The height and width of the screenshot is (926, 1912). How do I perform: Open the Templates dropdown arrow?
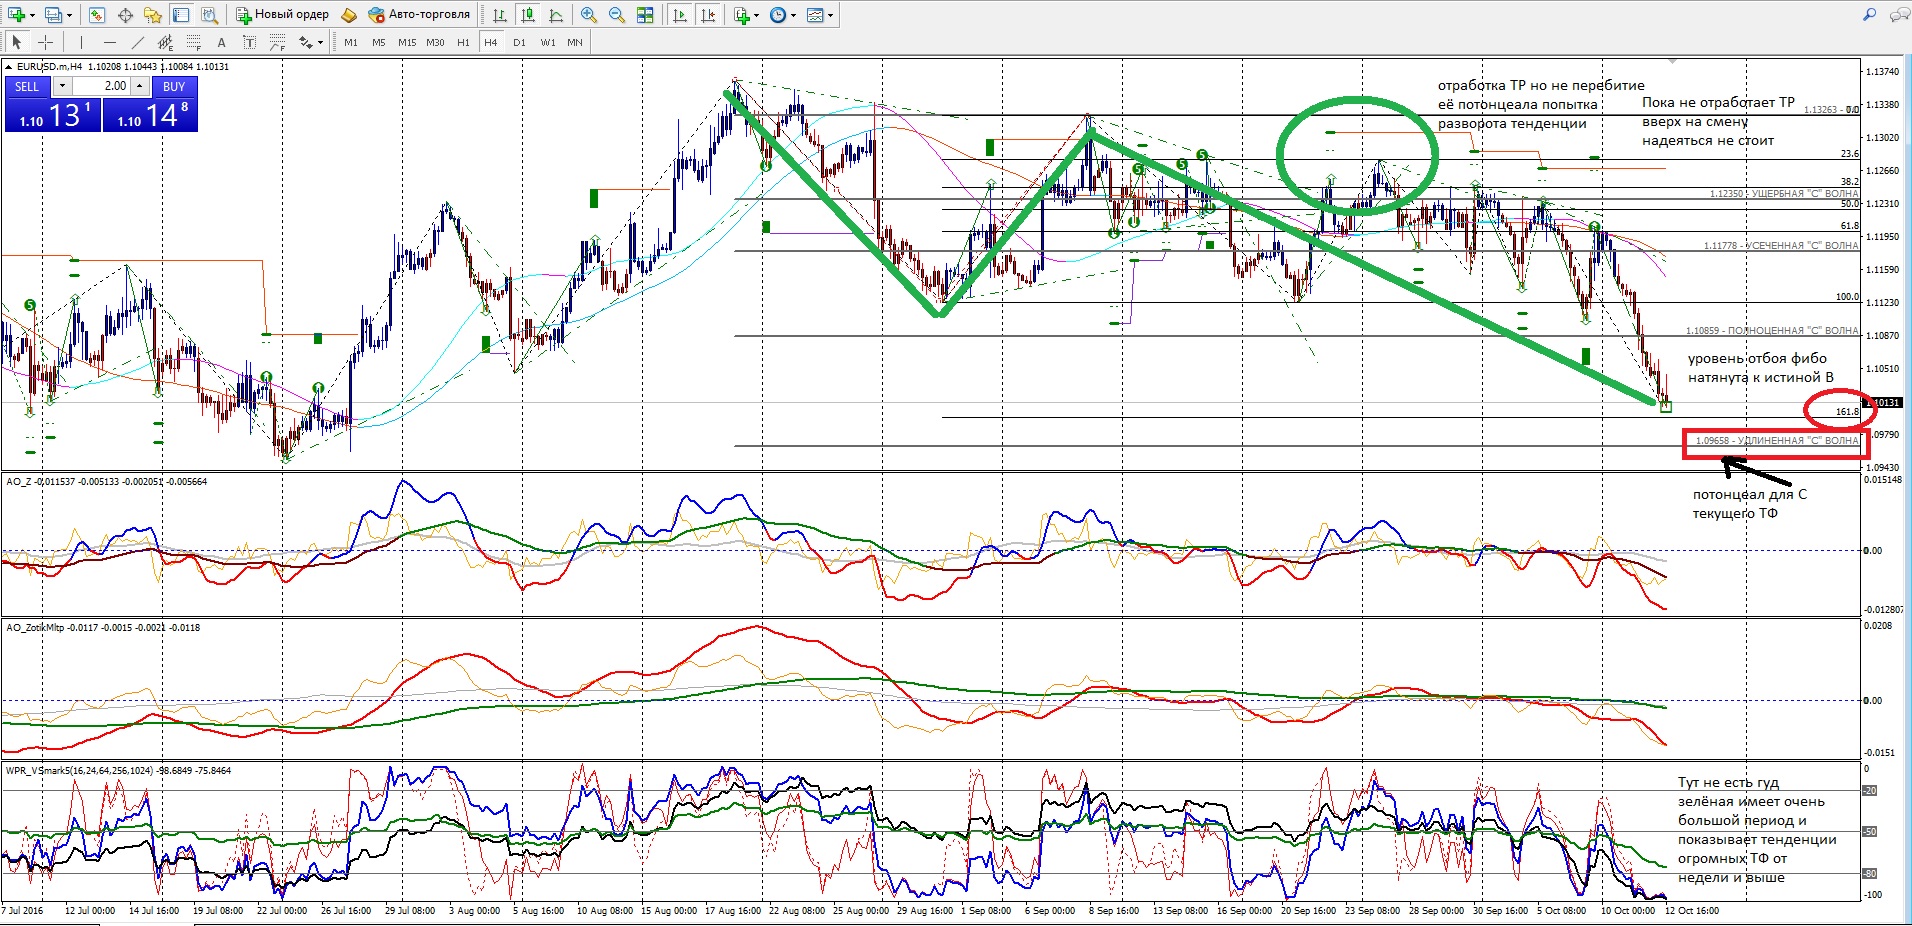pyautogui.click(x=830, y=15)
